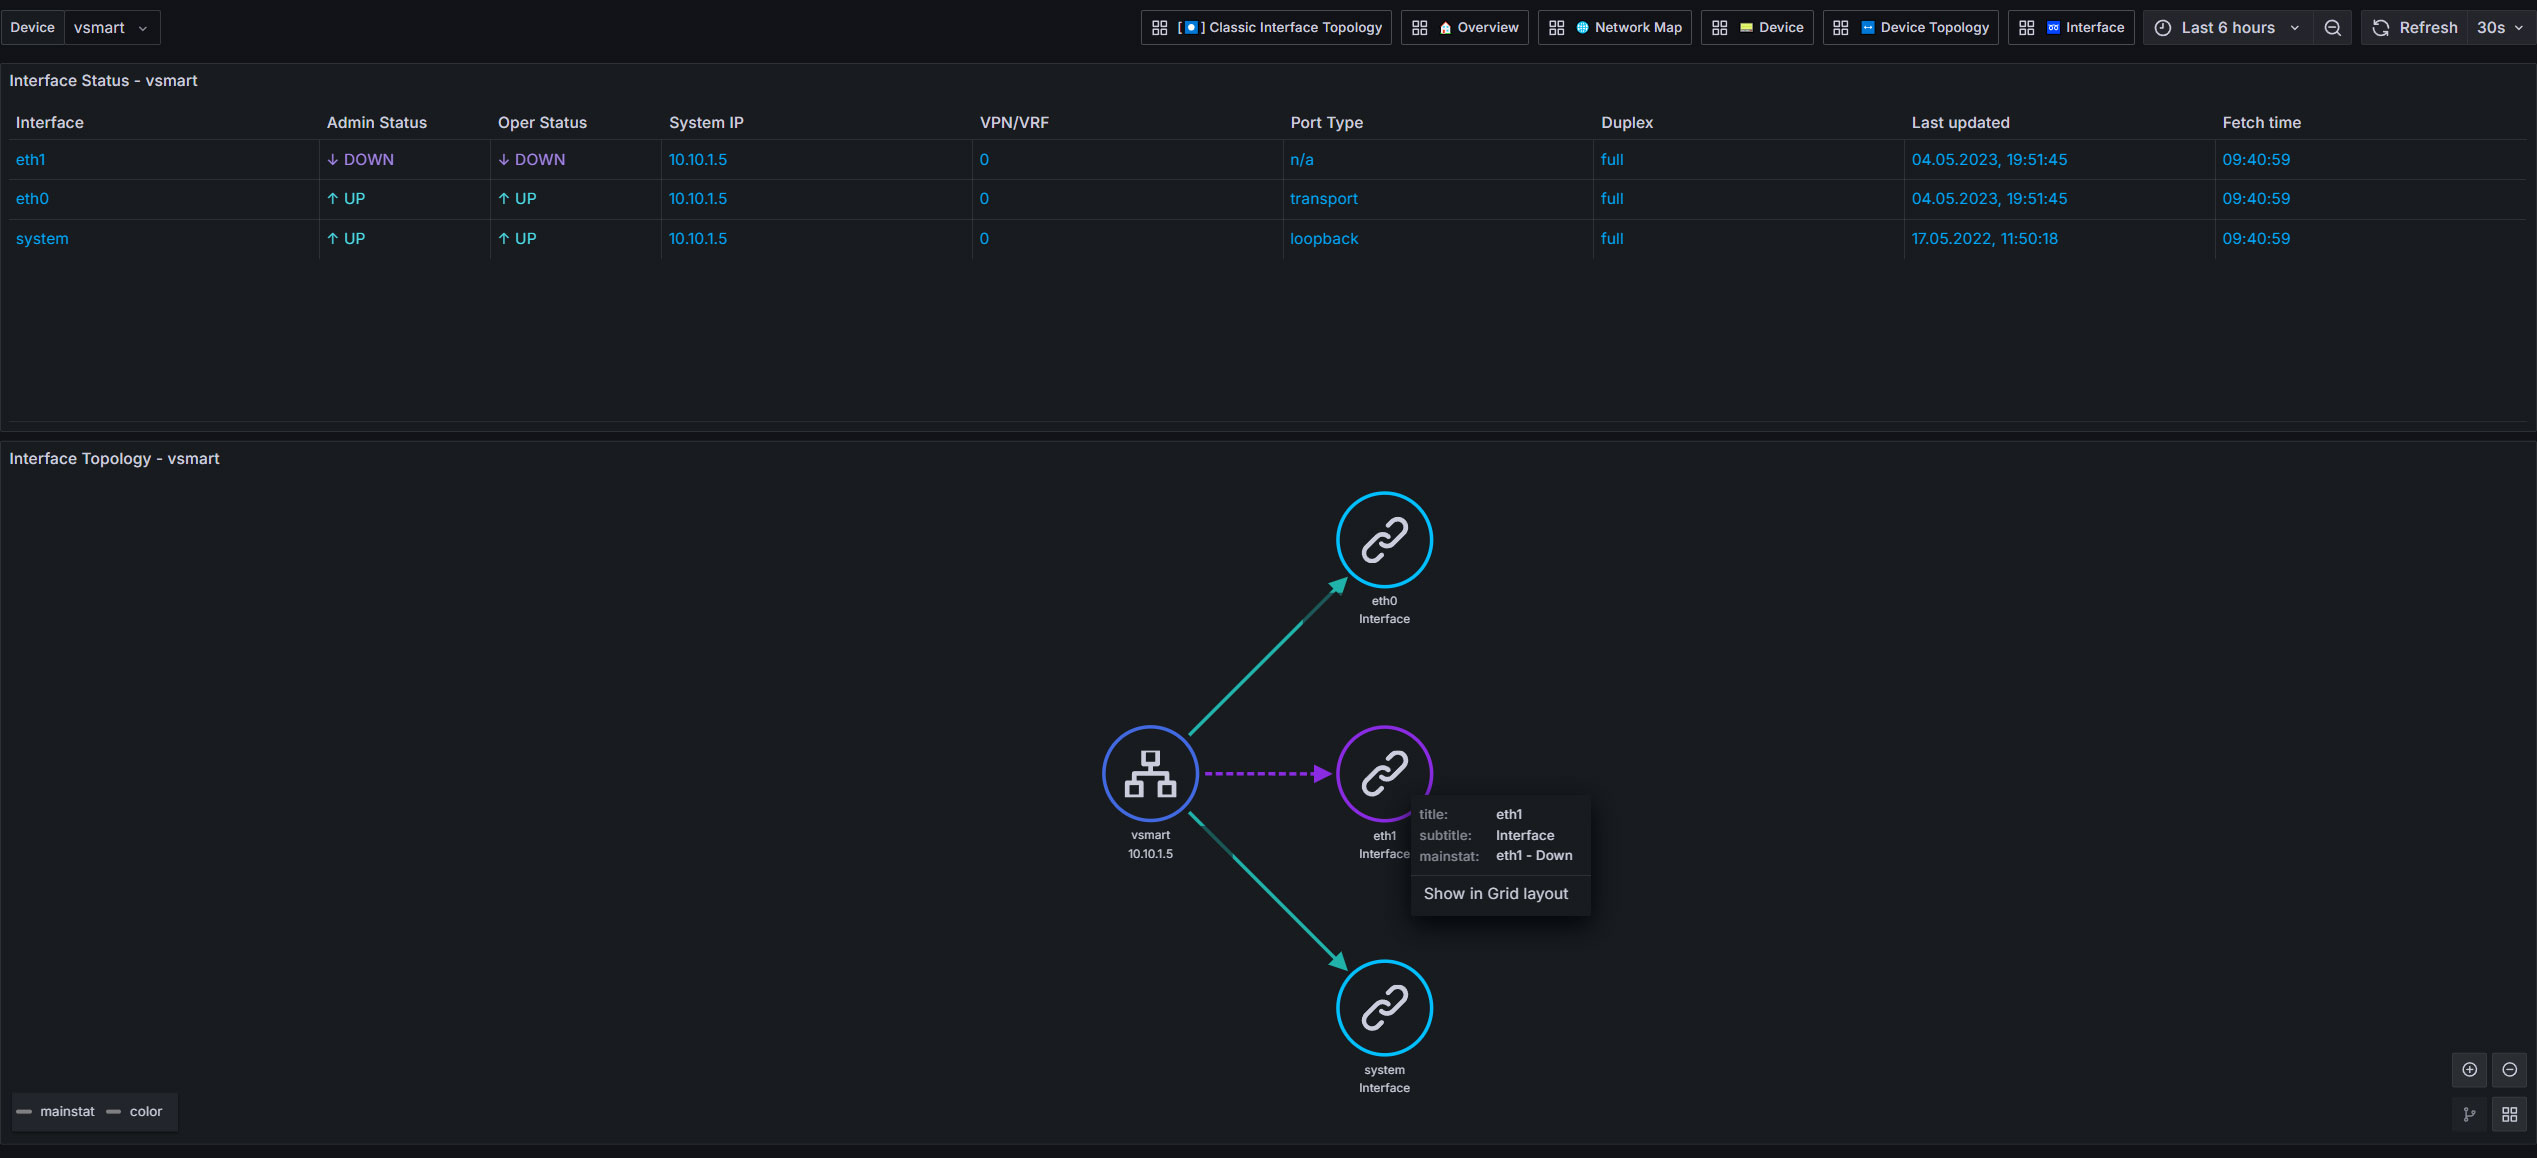The width and height of the screenshot is (2537, 1158).
Task: Click the time range zoom out icon
Action: pyautogui.click(x=2333, y=28)
